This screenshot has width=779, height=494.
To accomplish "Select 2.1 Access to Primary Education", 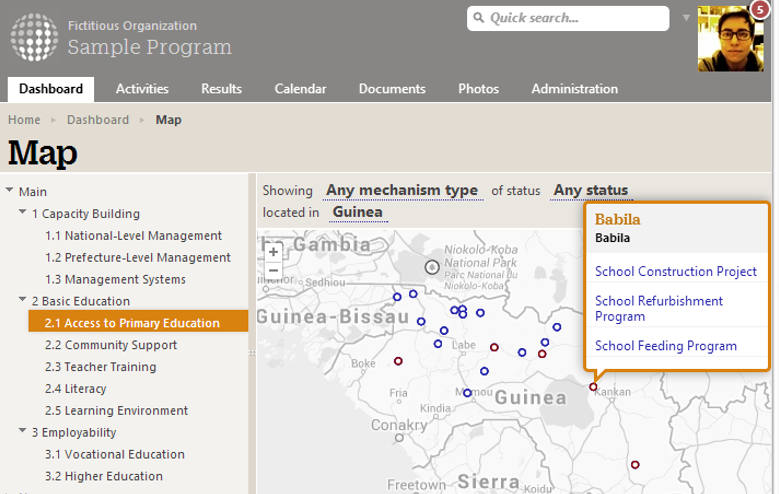I will pos(139,322).
